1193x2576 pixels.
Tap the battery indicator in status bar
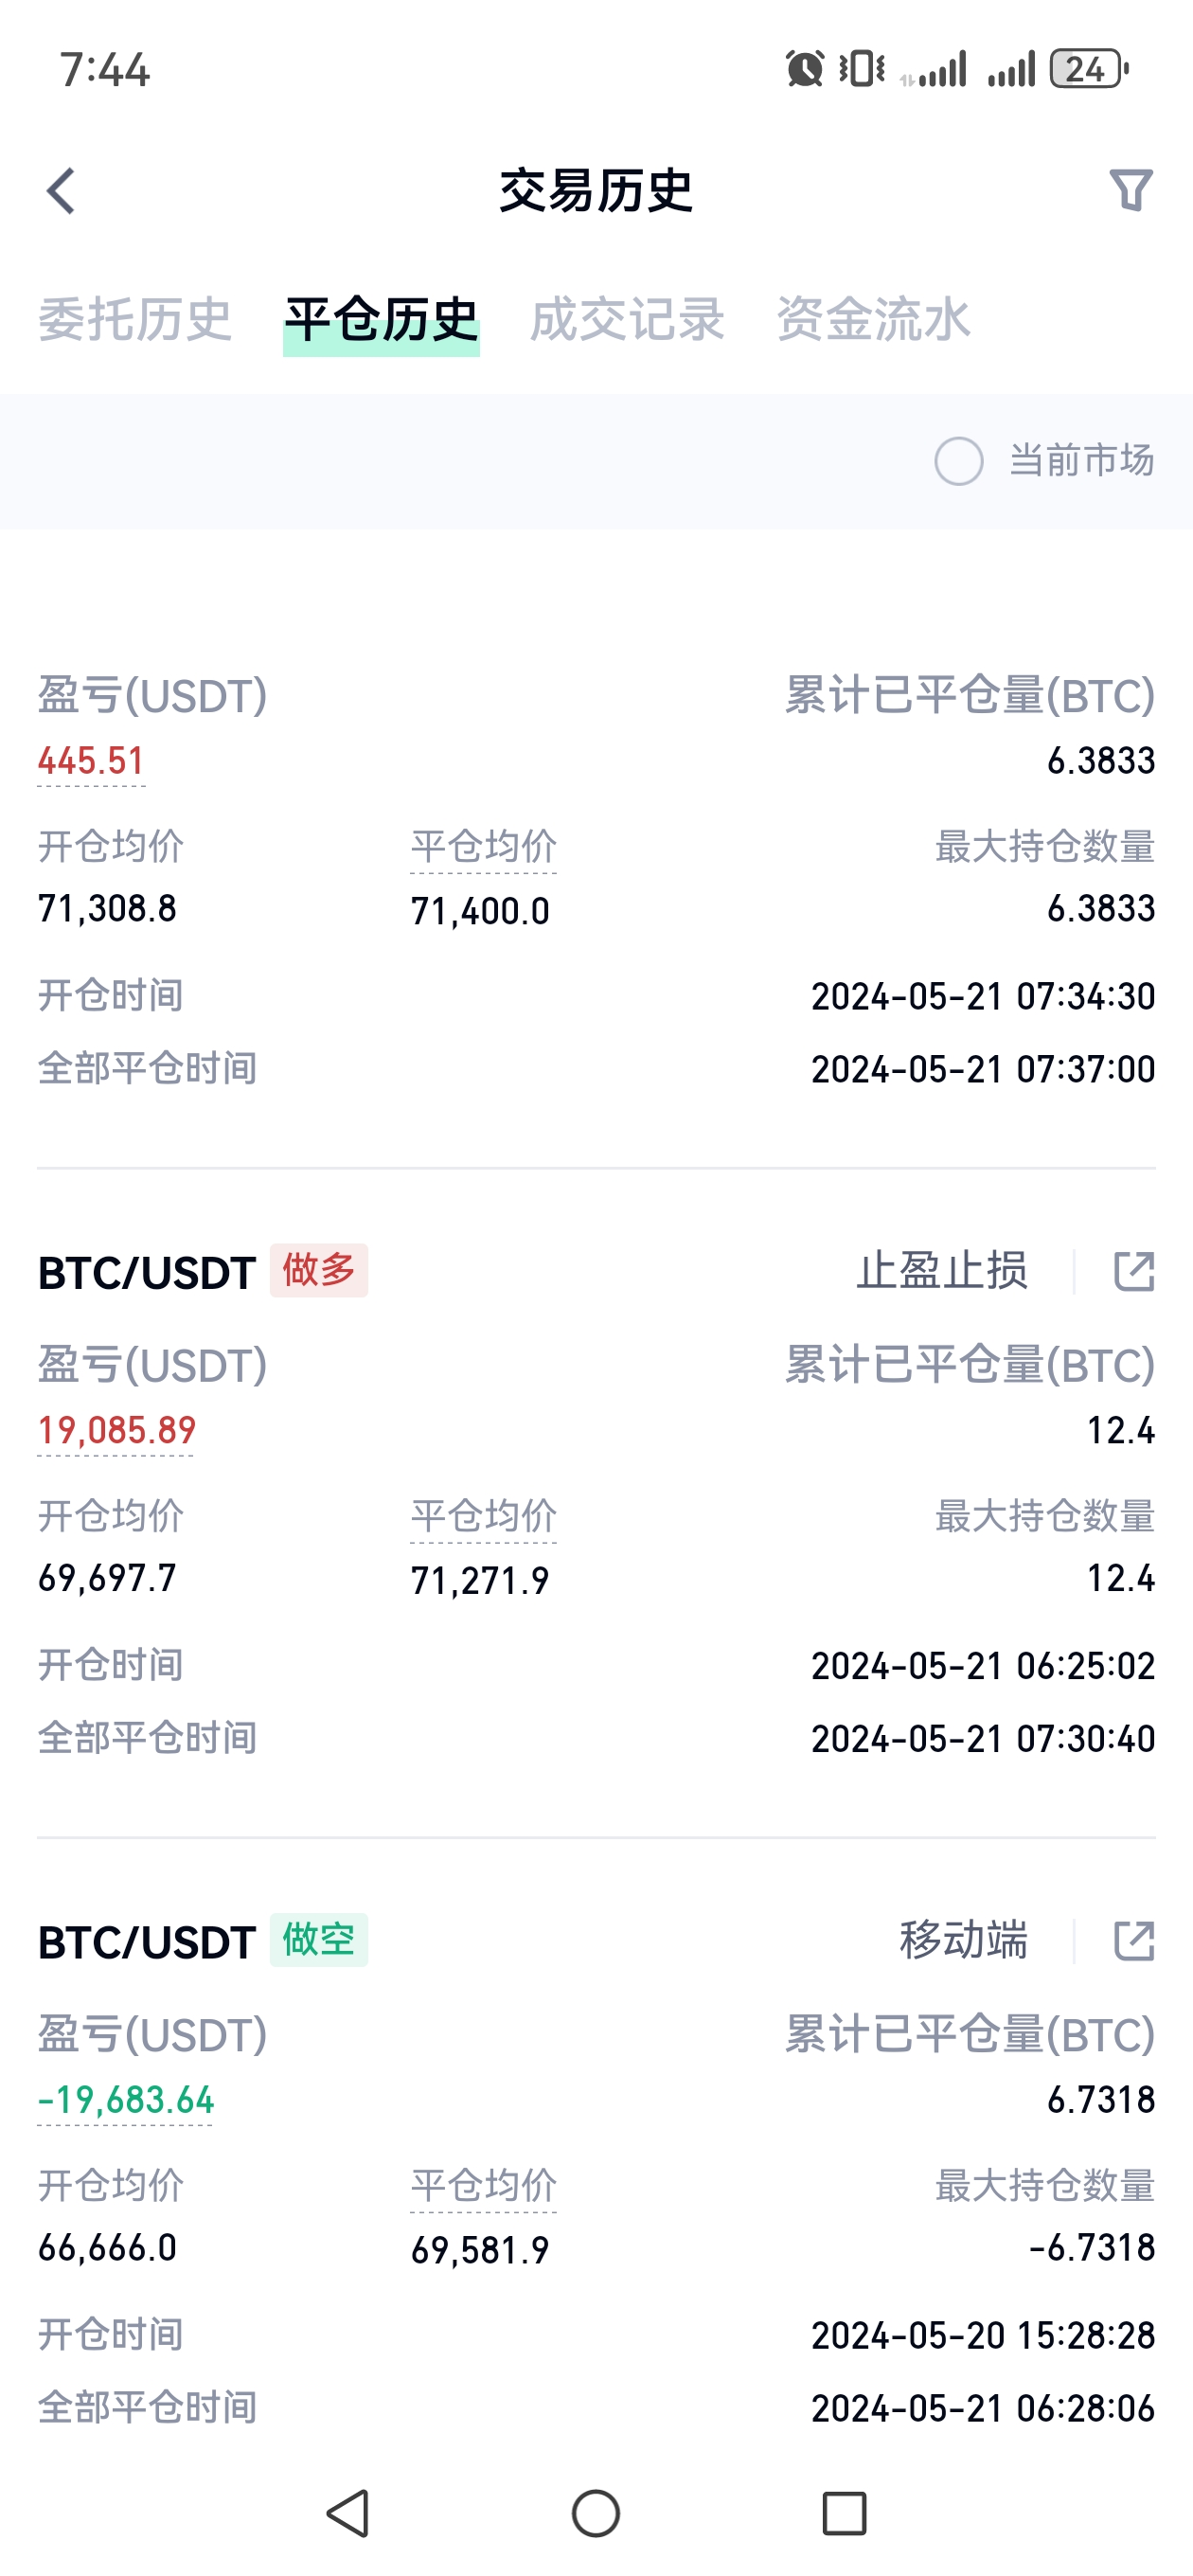coord(1089,69)
